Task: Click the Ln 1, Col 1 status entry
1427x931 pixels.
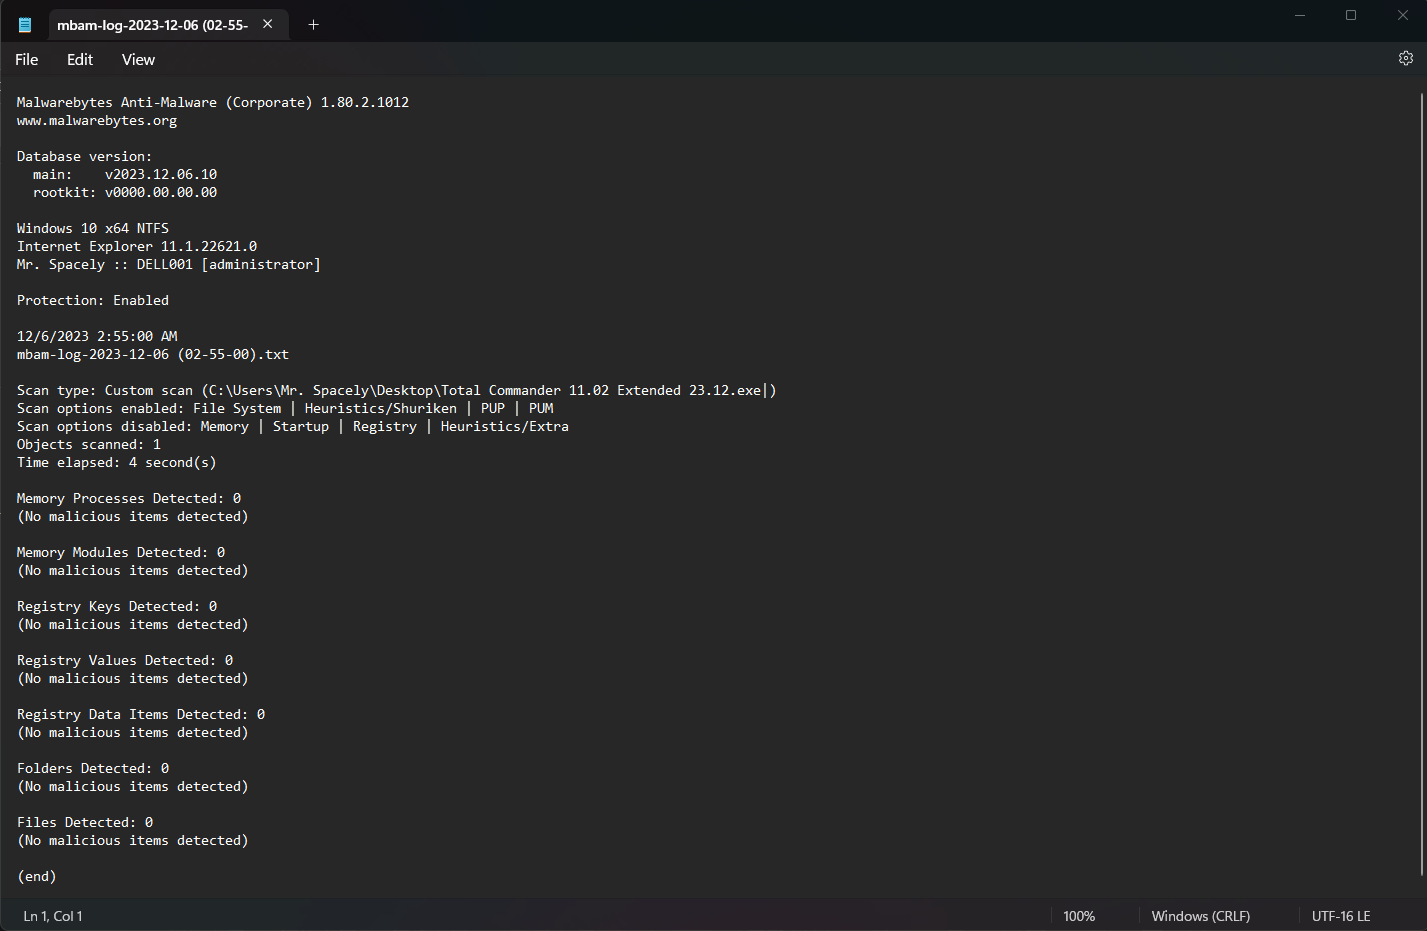Action: coord(53,916)
